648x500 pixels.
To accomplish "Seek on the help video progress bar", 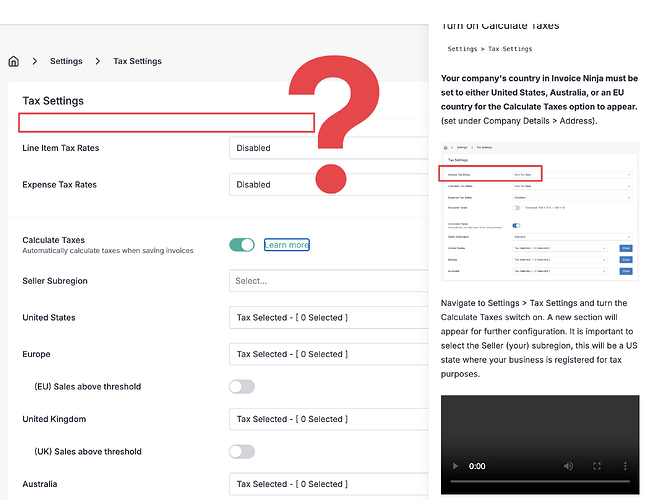I will (x=540, y=481).
